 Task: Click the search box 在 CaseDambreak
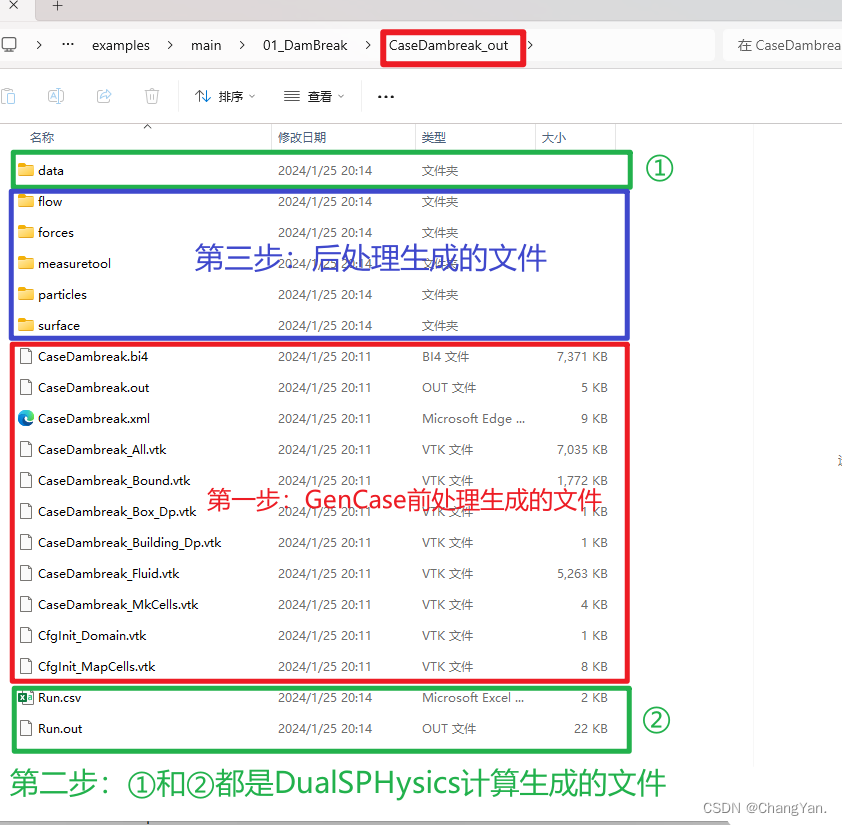click(783, 46)
